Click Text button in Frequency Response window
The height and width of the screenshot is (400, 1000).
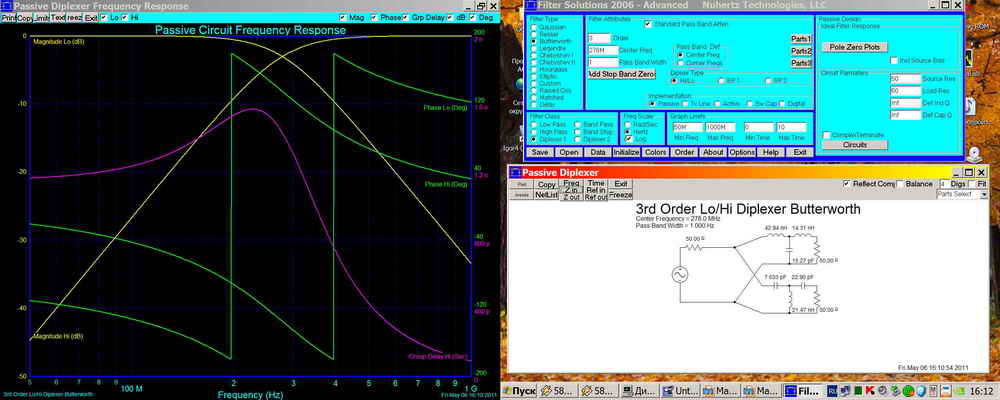(57, 18)
